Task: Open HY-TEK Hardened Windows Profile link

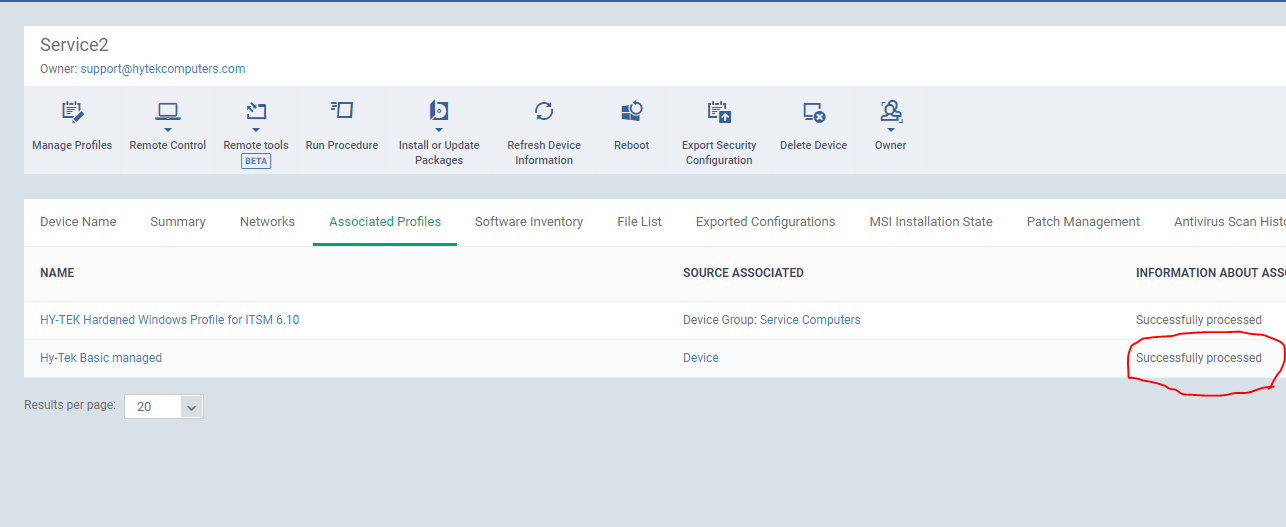Action: [x=169, y=320]
